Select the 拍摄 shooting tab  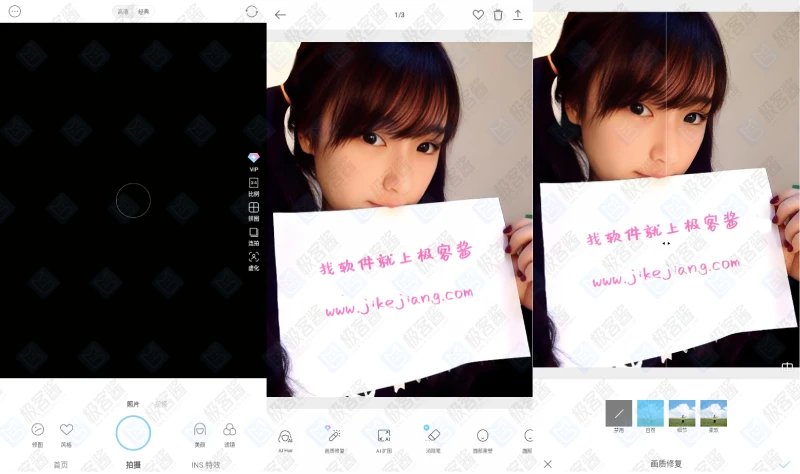(133, 465)
